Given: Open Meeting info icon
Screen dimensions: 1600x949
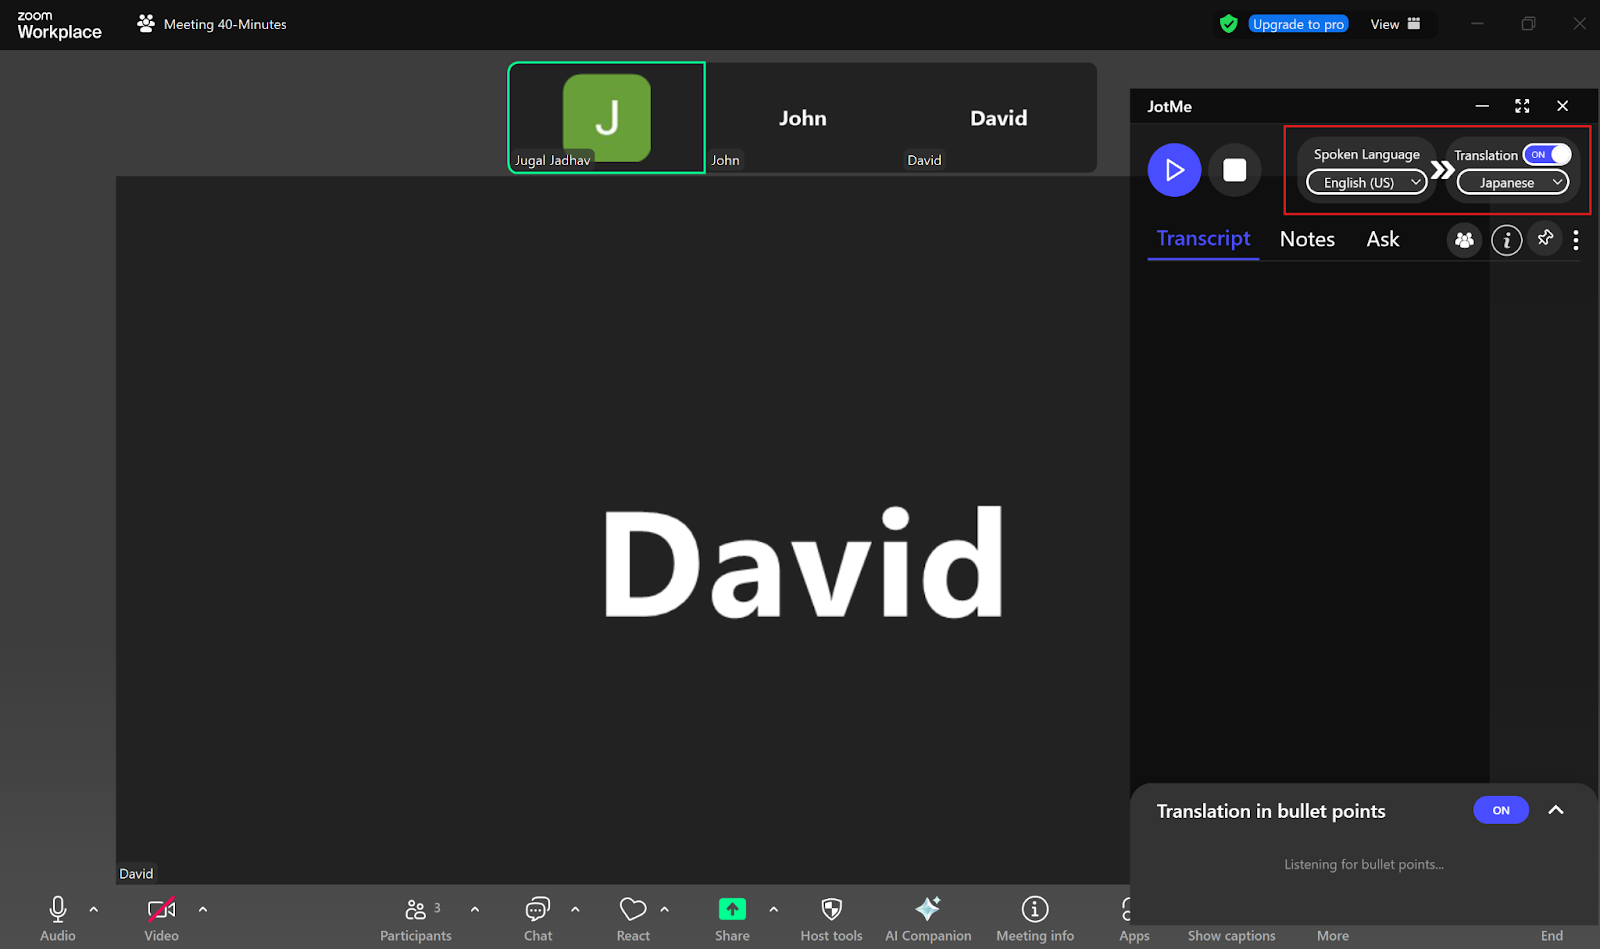Looking at the screenshot, I should 1035,909.
